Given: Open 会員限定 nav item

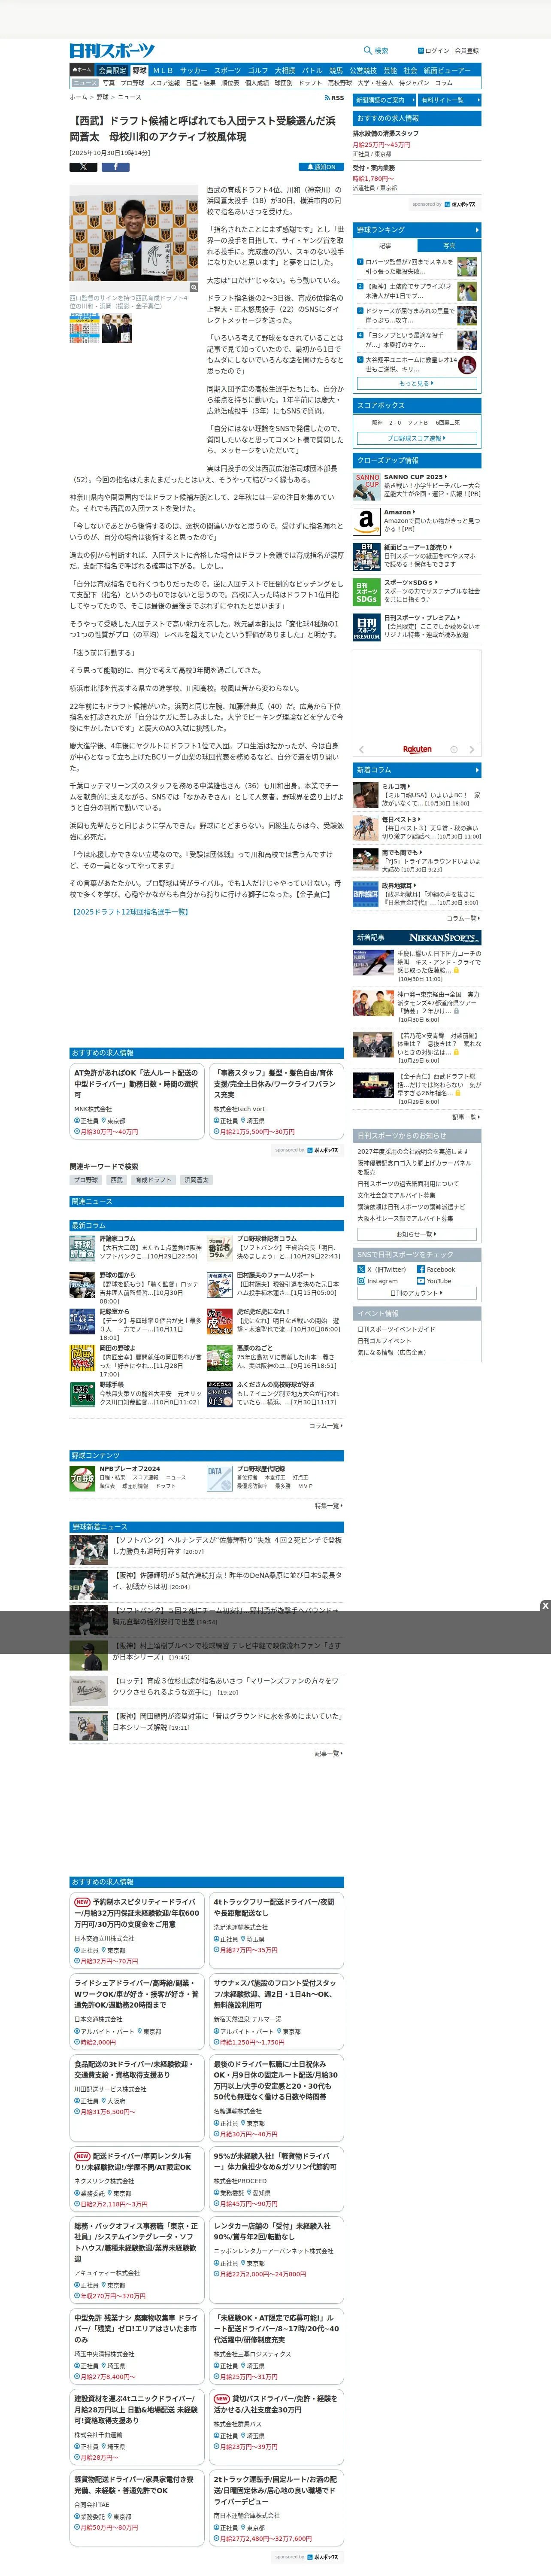Looking at the screenshot, I should pyautogui.click(x=112, y=70).
